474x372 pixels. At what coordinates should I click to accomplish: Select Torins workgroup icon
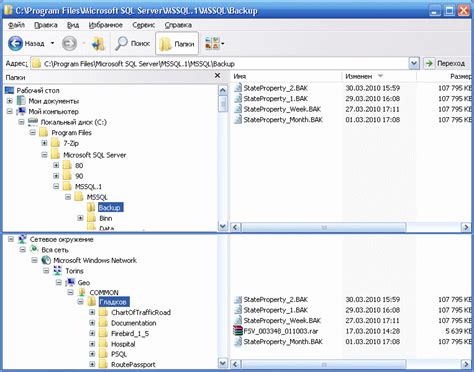58,271
